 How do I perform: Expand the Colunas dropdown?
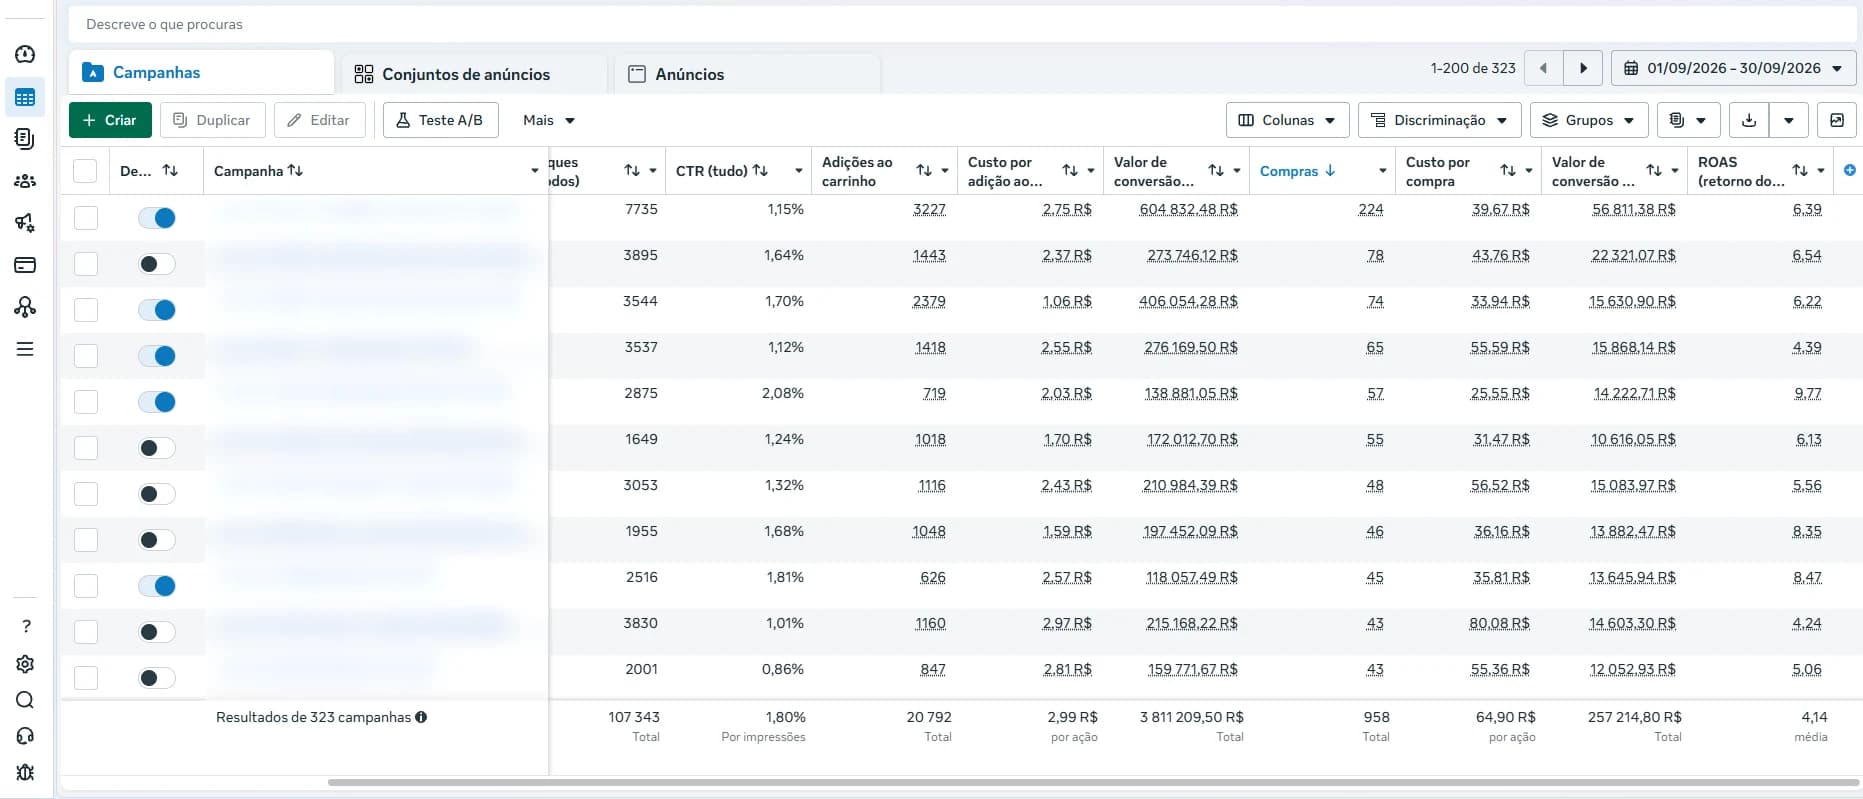[x=1287, y=120]
